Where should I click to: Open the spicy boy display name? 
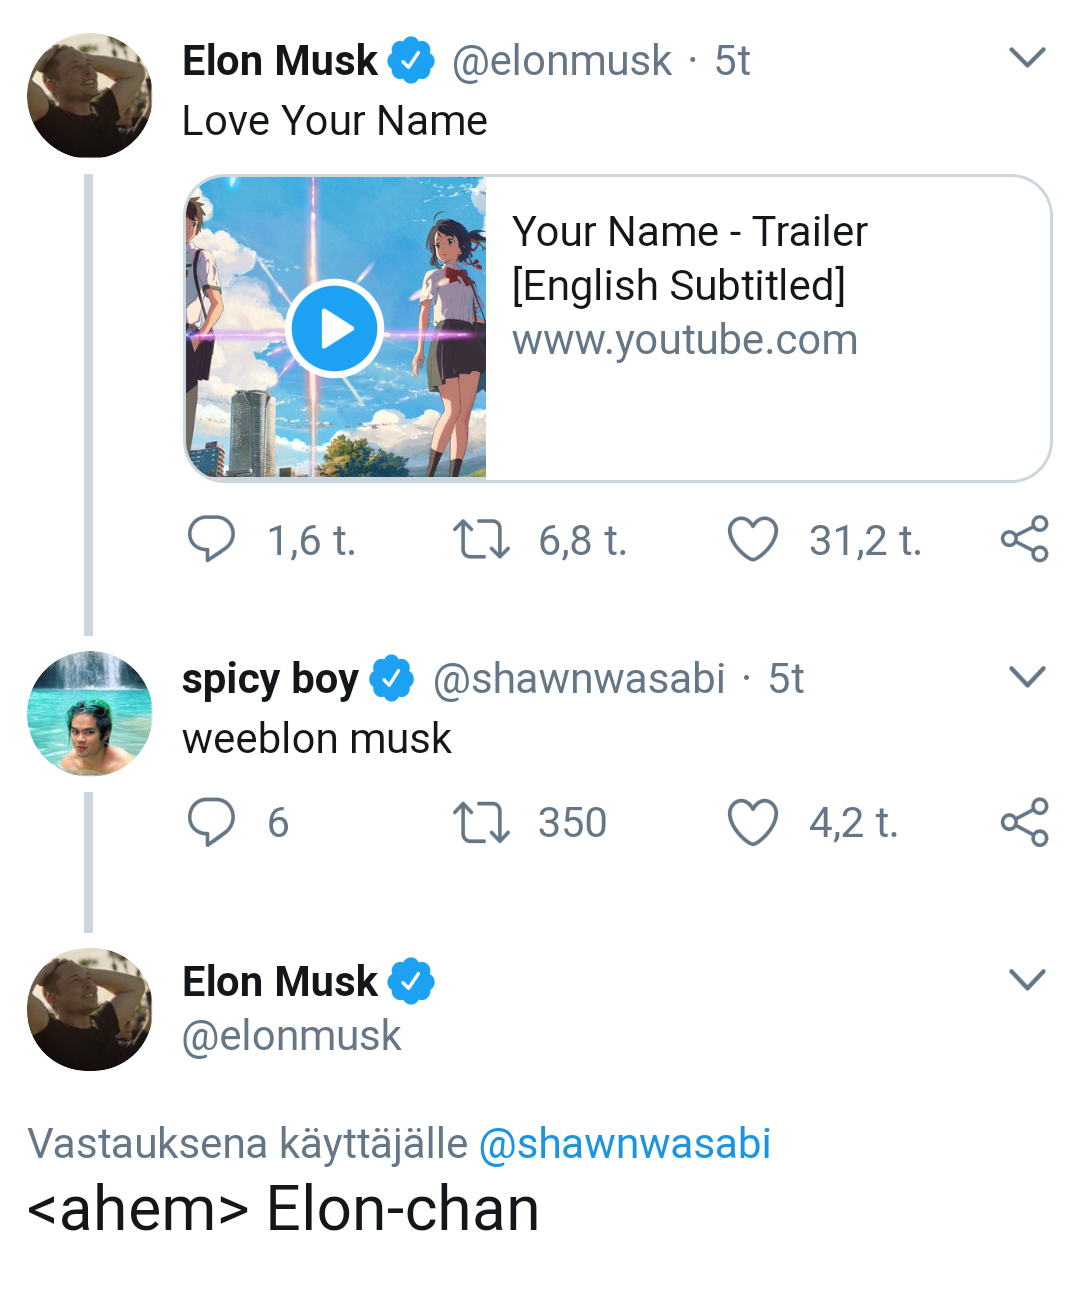pos(270,679)
